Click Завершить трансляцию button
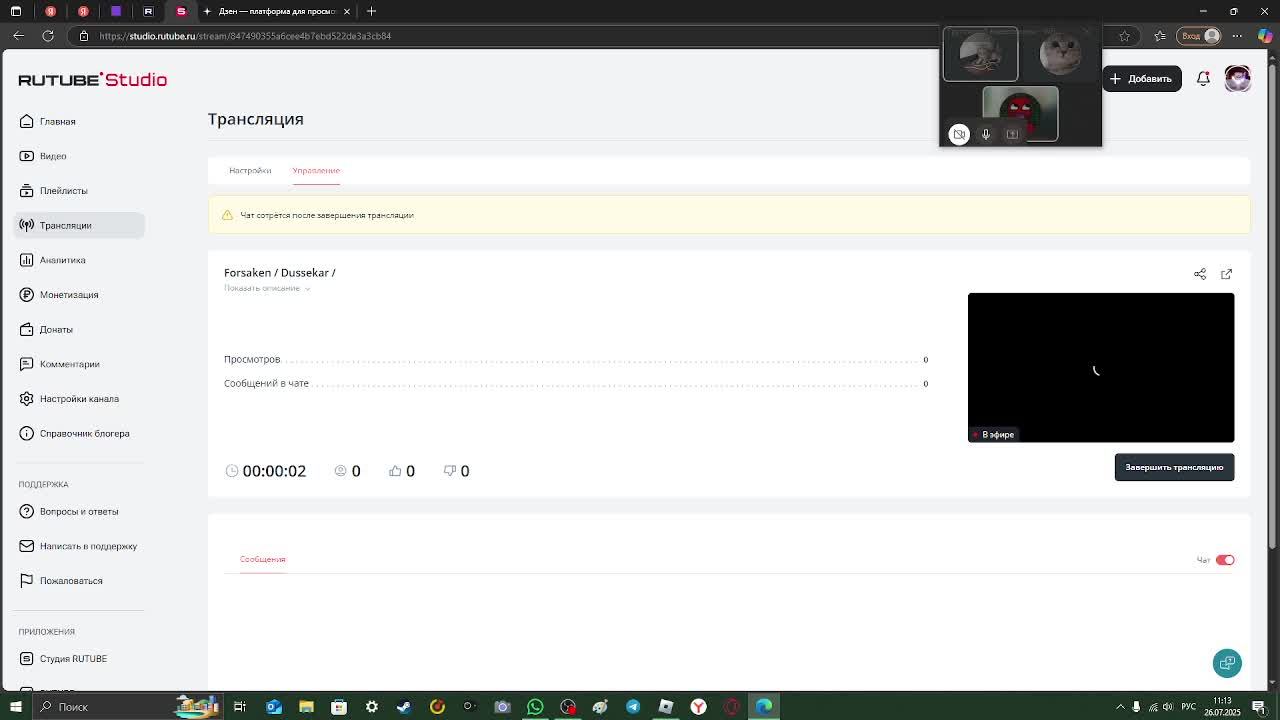Image resolution: width=1280 pixels, height=720 pixels. click(x=1174, y=467)
